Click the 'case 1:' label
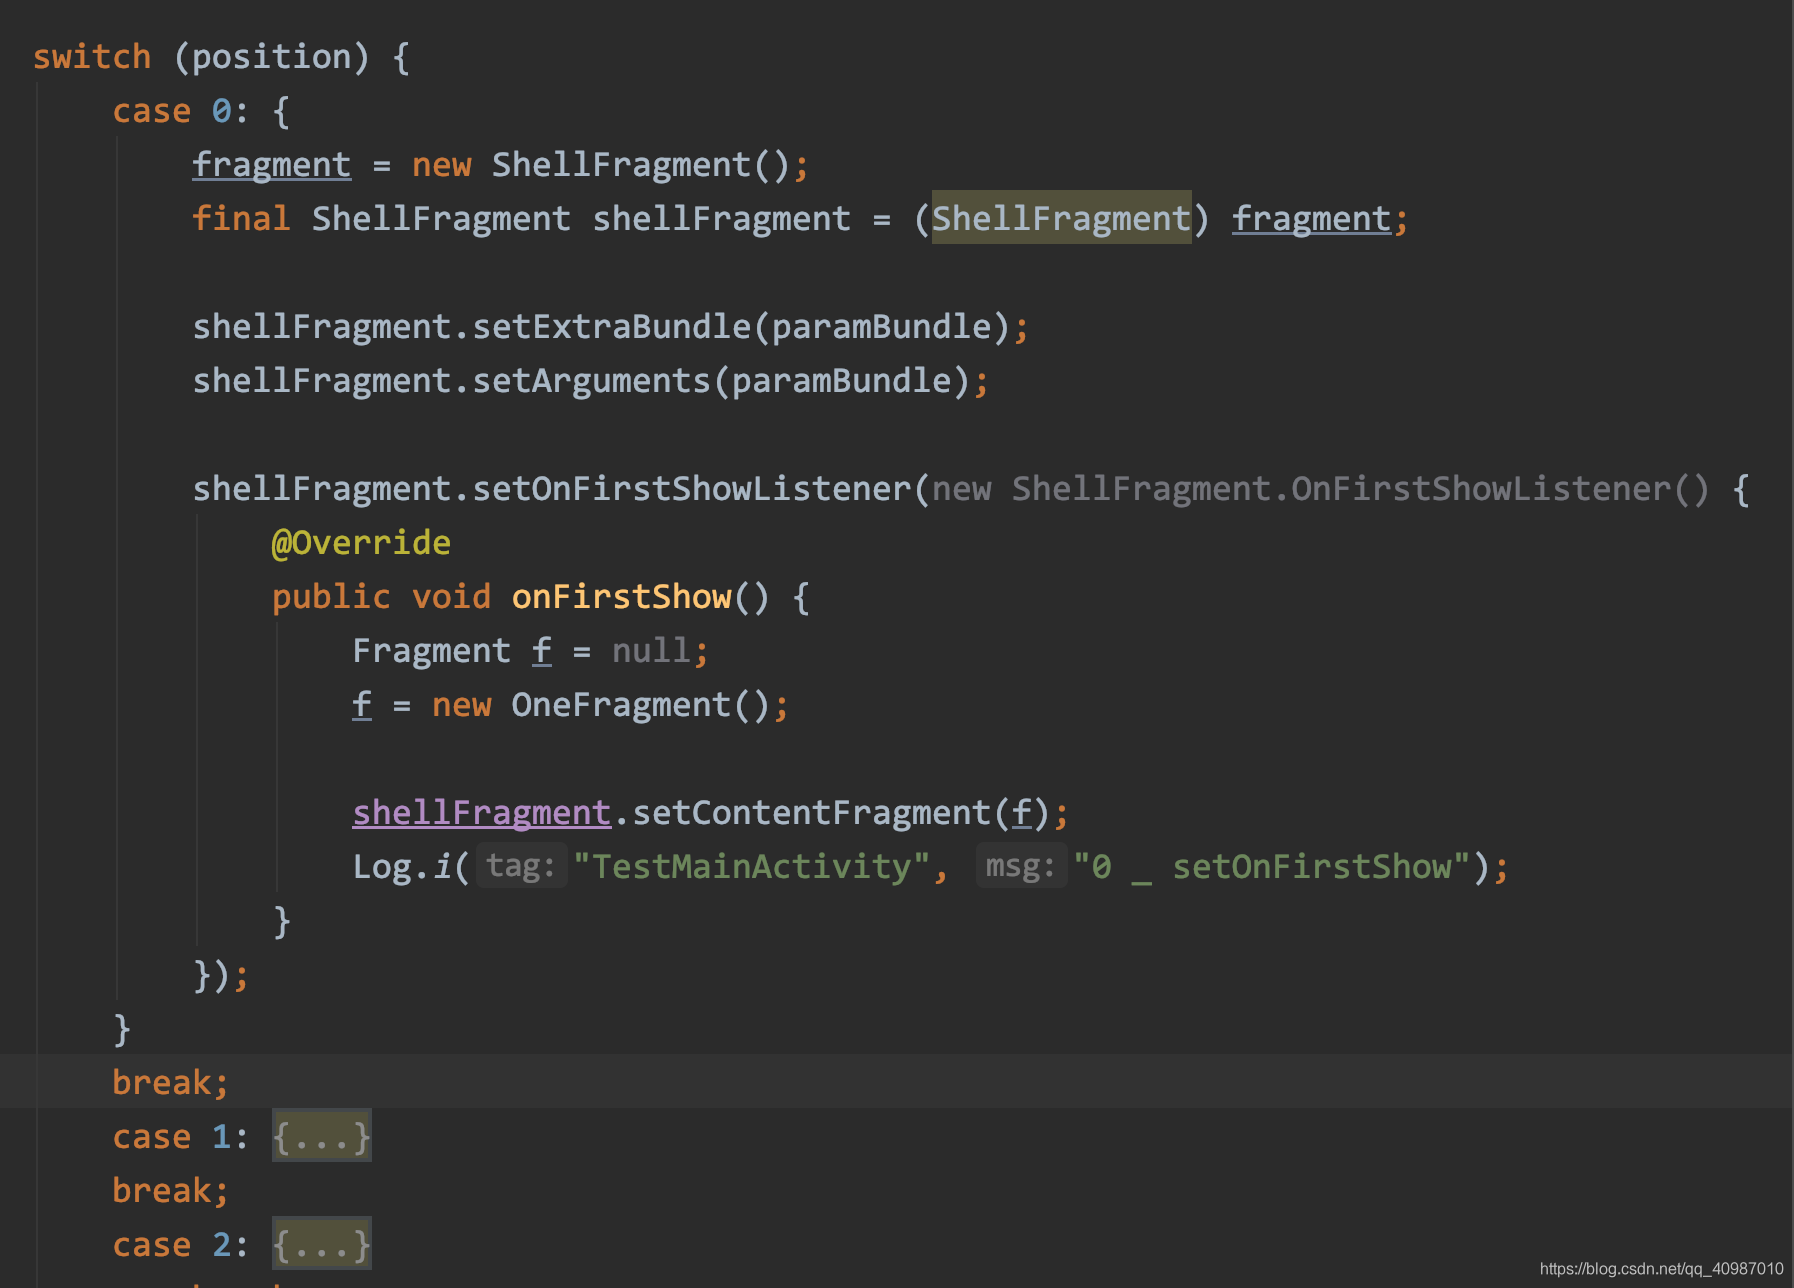This screenshot has width=1794, height=1288. tap(180, 1136)
